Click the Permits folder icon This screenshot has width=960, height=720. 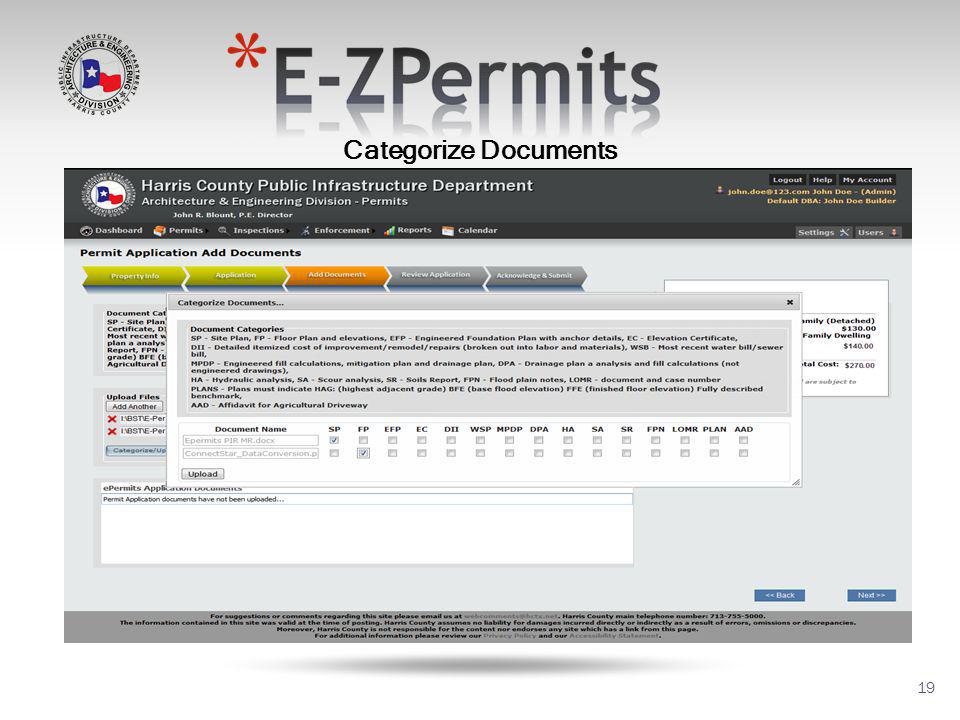160,231
